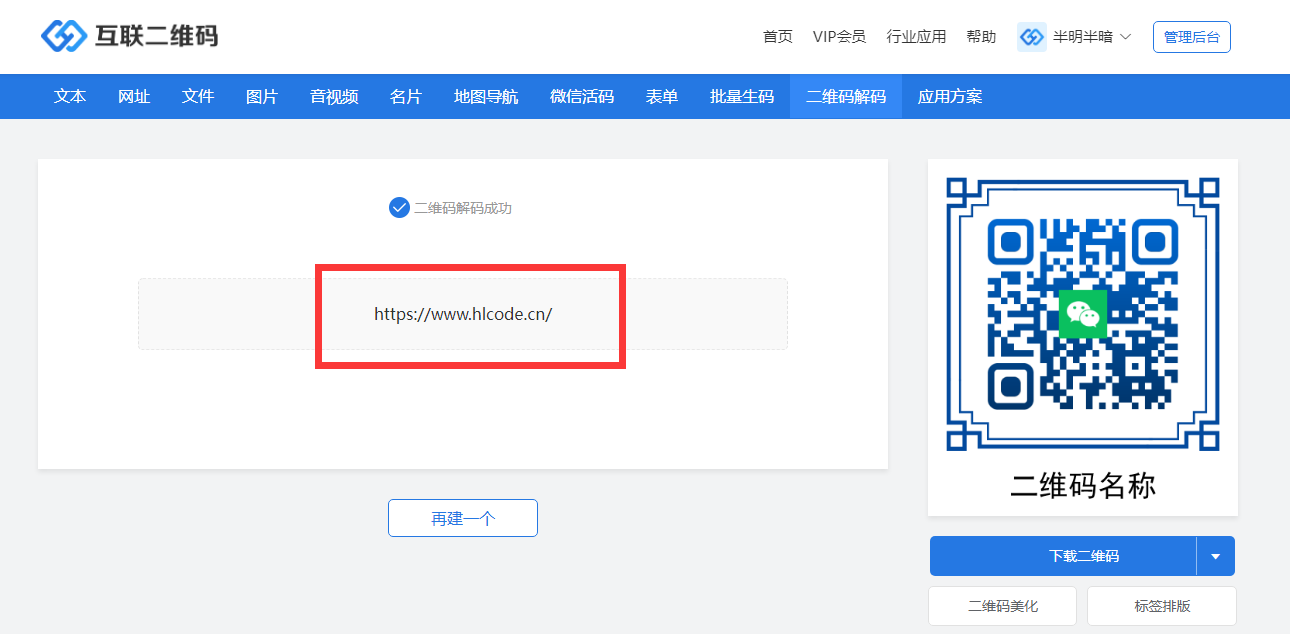Switch to the 音视频 tab
The width and height of the screenshot is (1290, 634).
pyautogui.click(x=334, y=96)
